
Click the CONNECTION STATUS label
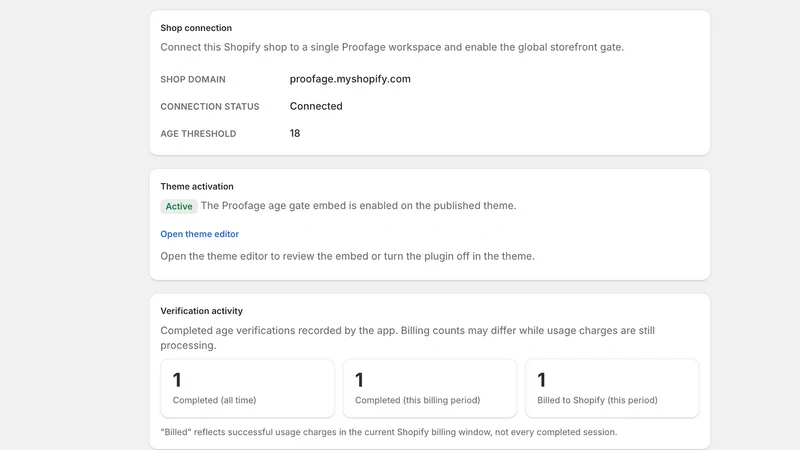210,107
